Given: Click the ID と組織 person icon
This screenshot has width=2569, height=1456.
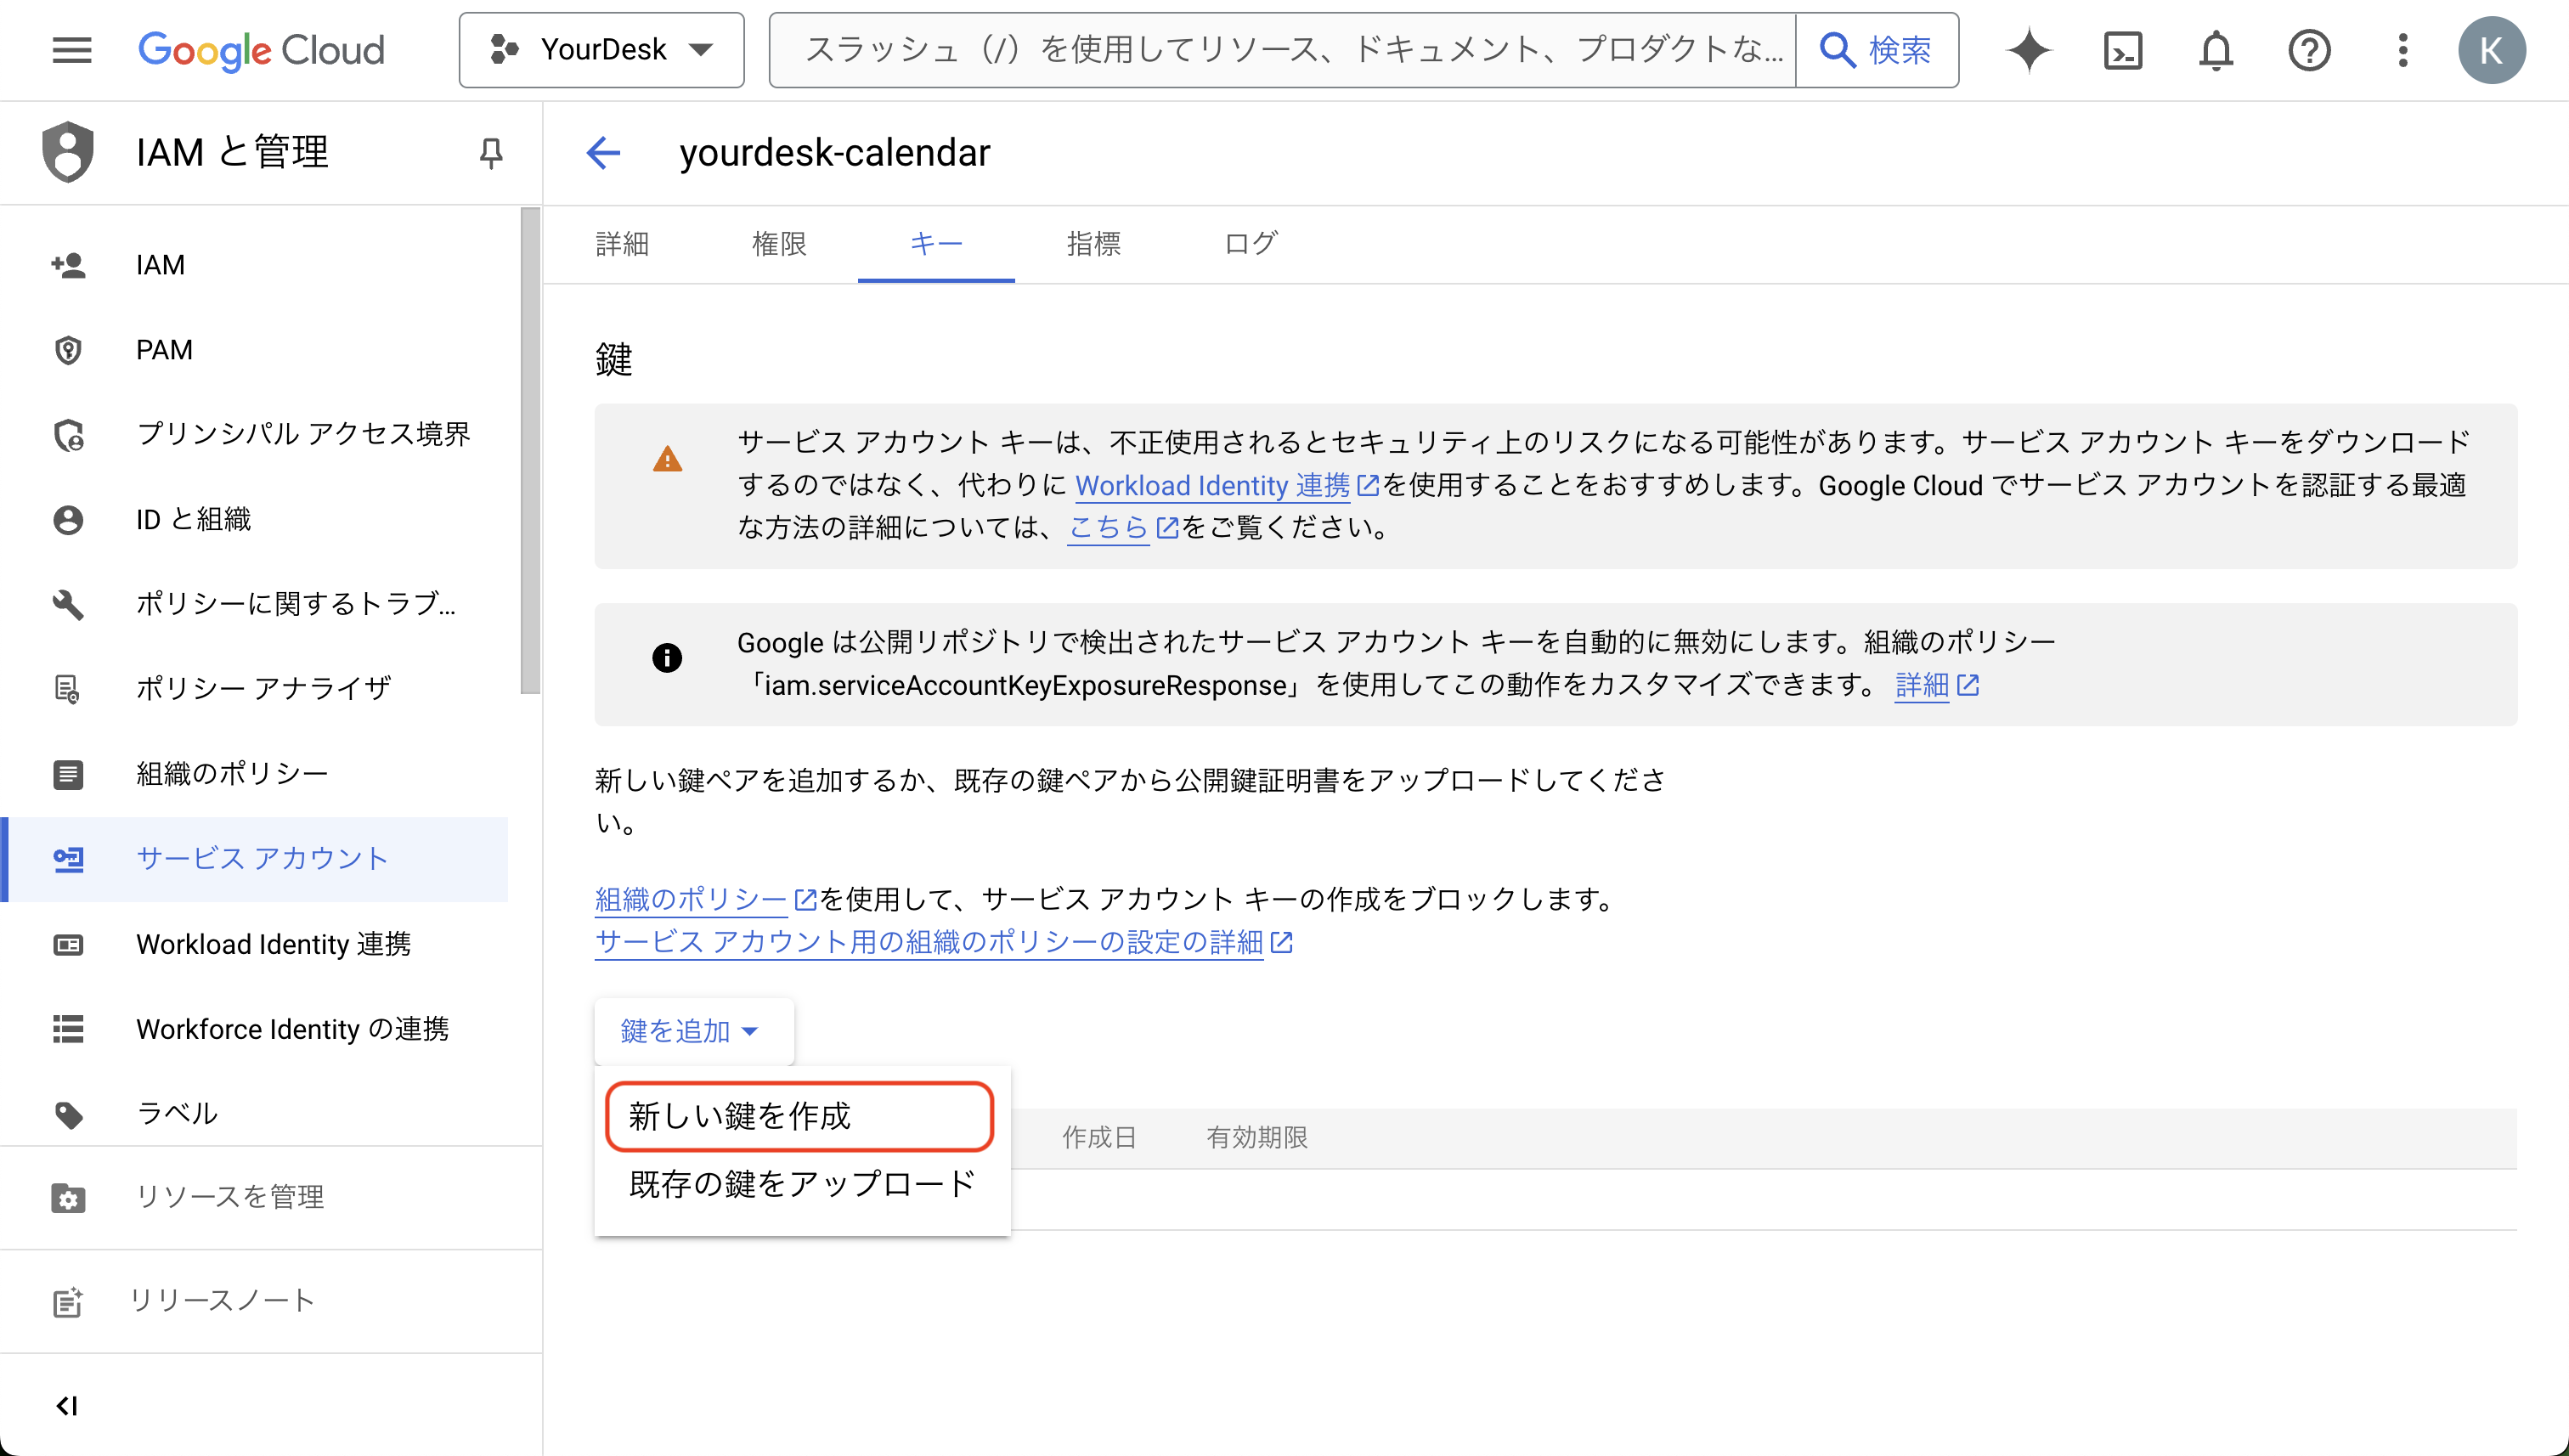Looking at the screenshot, I should pos(68,520).
